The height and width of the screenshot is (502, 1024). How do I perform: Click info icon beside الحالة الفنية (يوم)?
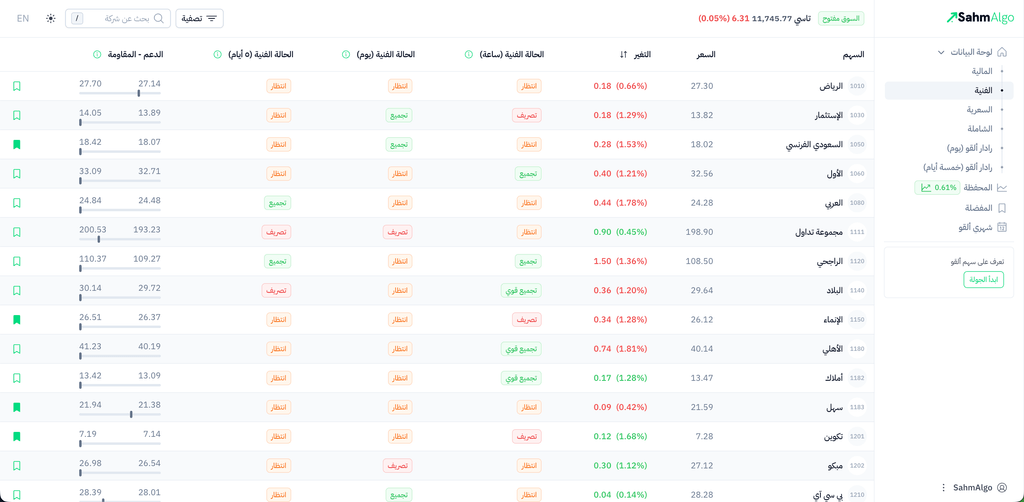pyautogui.click(x=346, y=55)
